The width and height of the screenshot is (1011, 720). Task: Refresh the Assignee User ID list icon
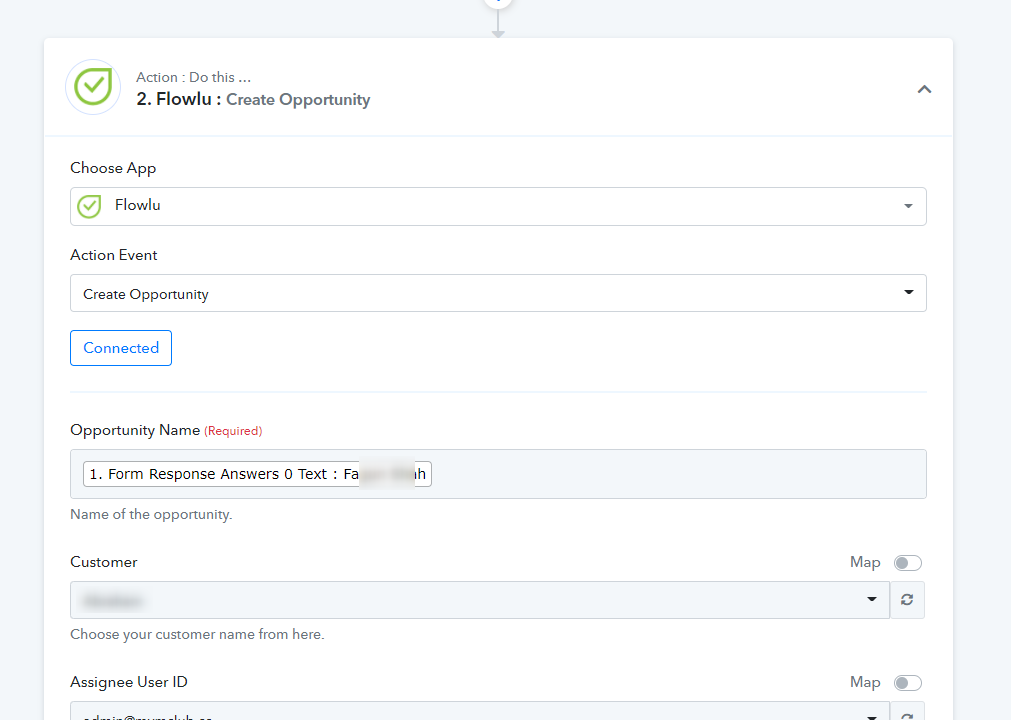[x=907, y=713]
